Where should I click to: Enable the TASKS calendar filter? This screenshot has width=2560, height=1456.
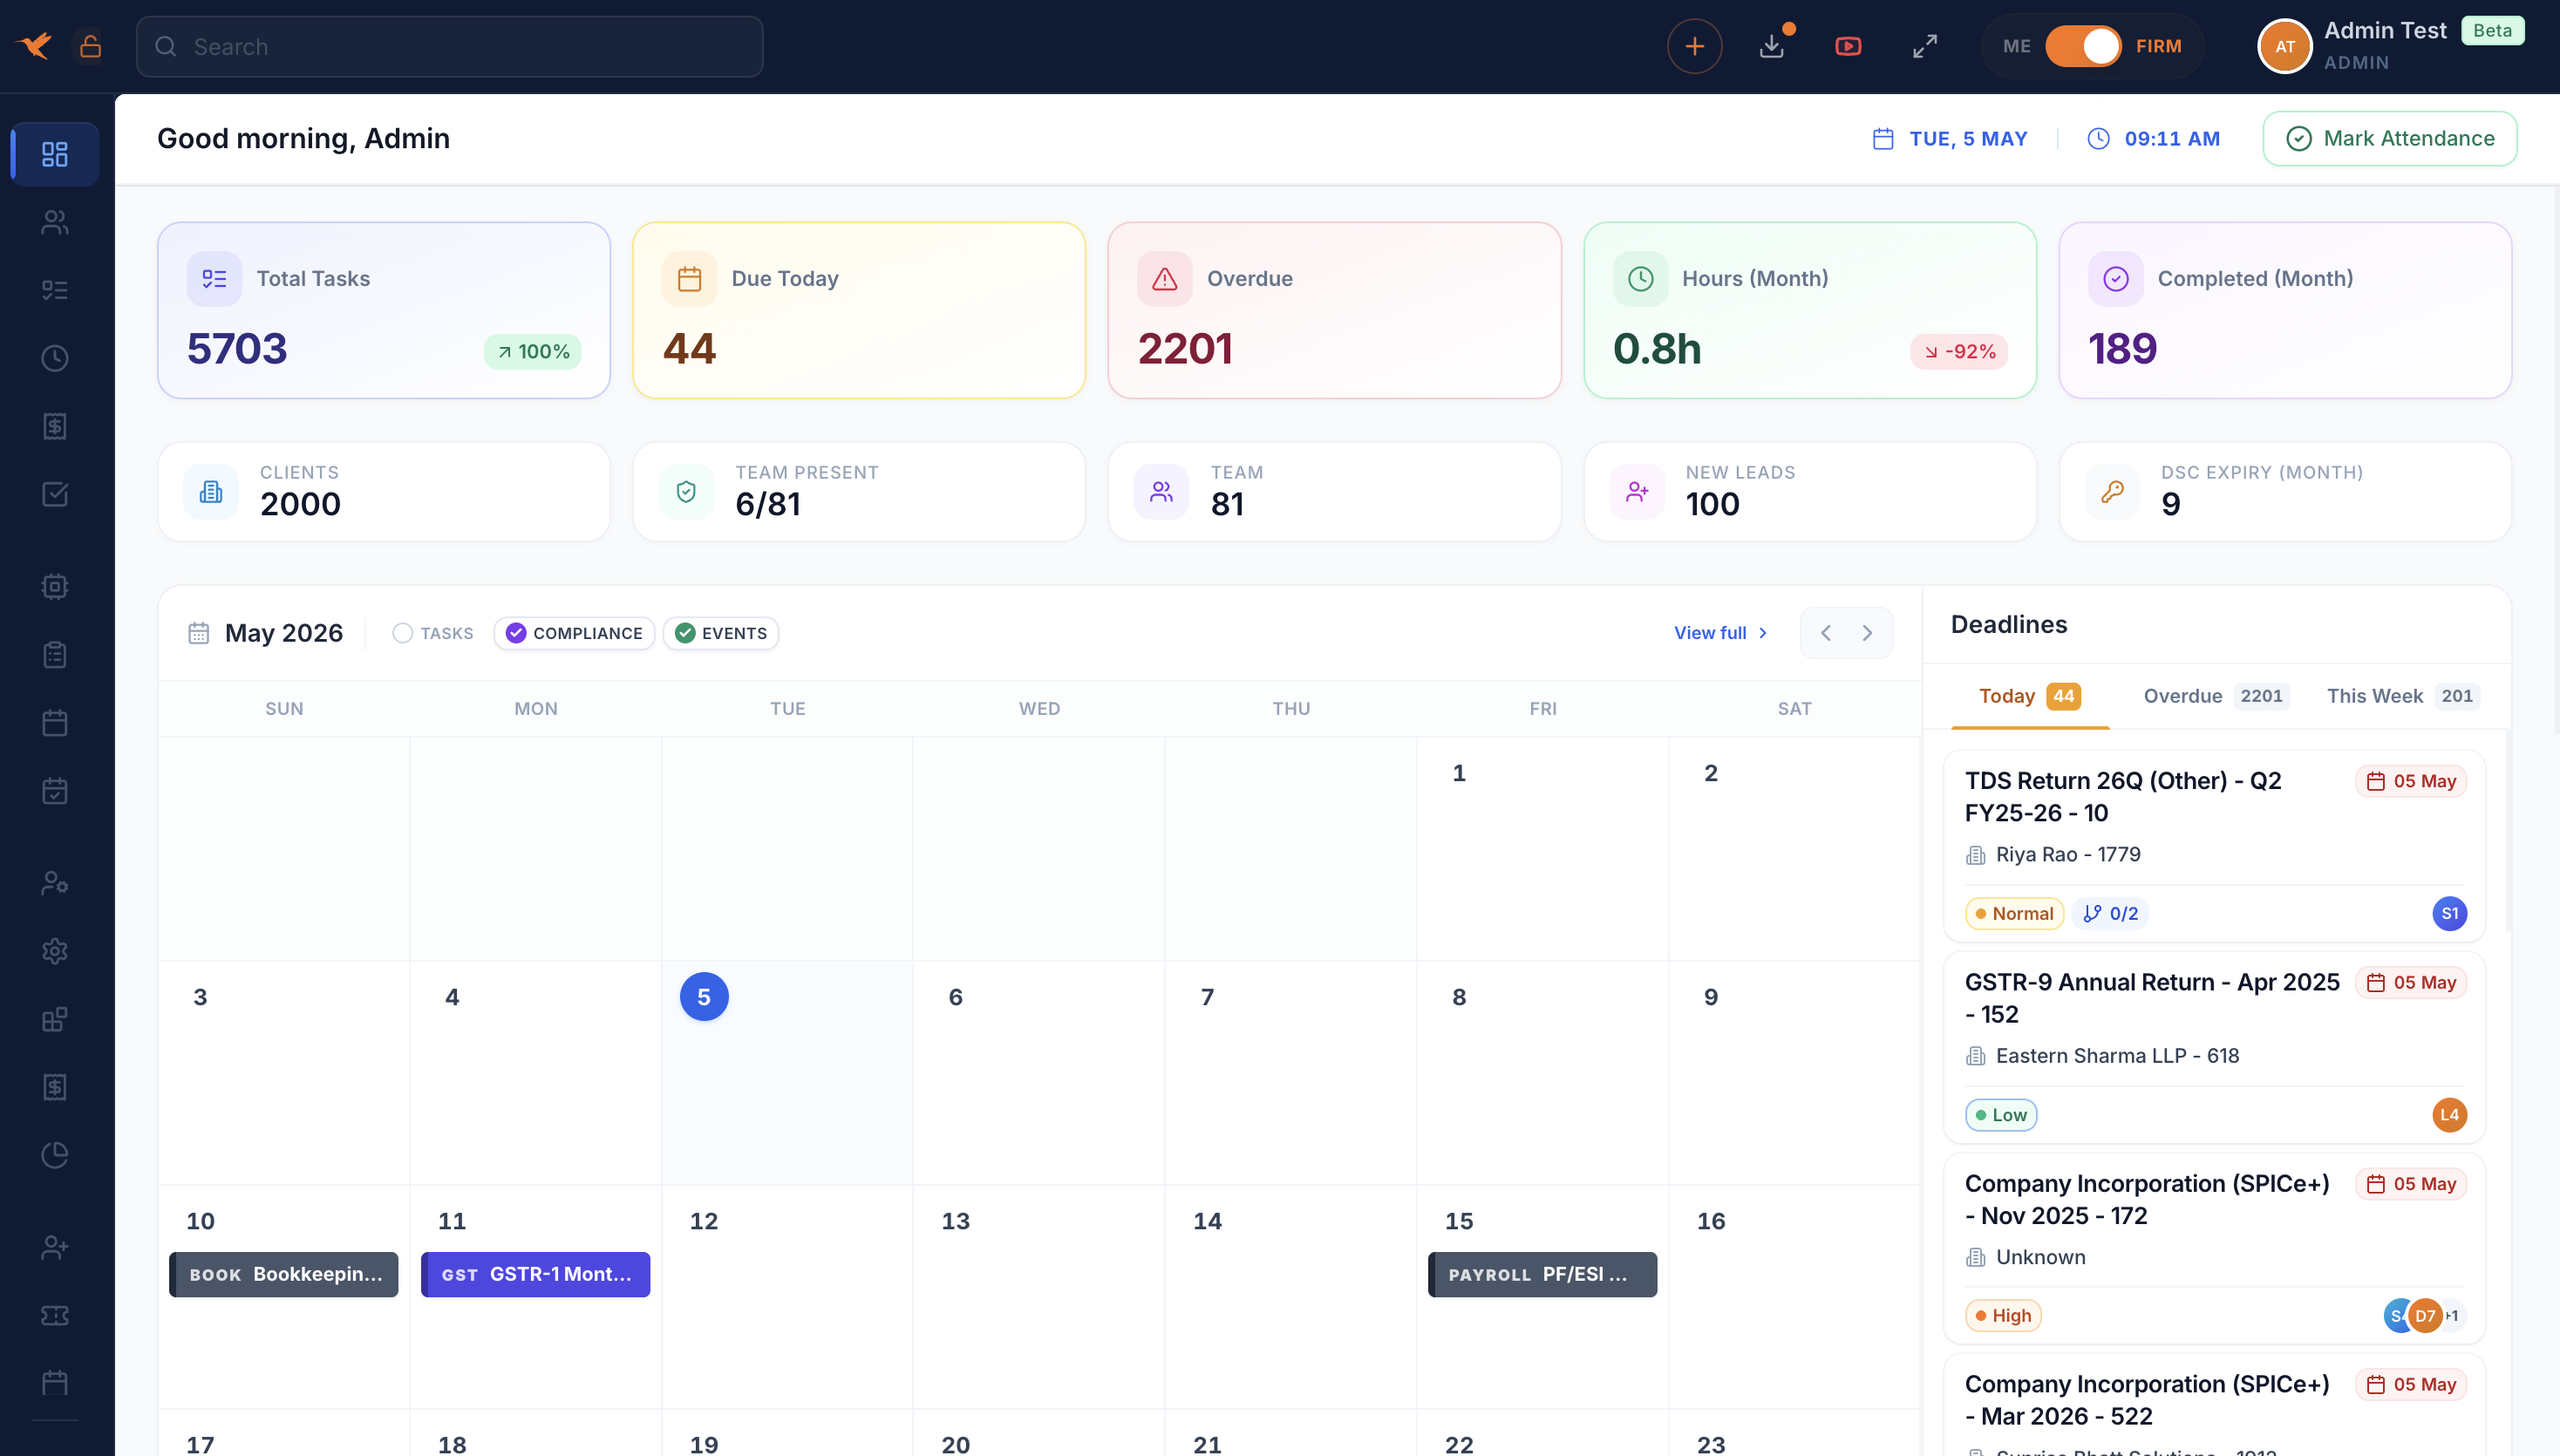pos(433,633)
